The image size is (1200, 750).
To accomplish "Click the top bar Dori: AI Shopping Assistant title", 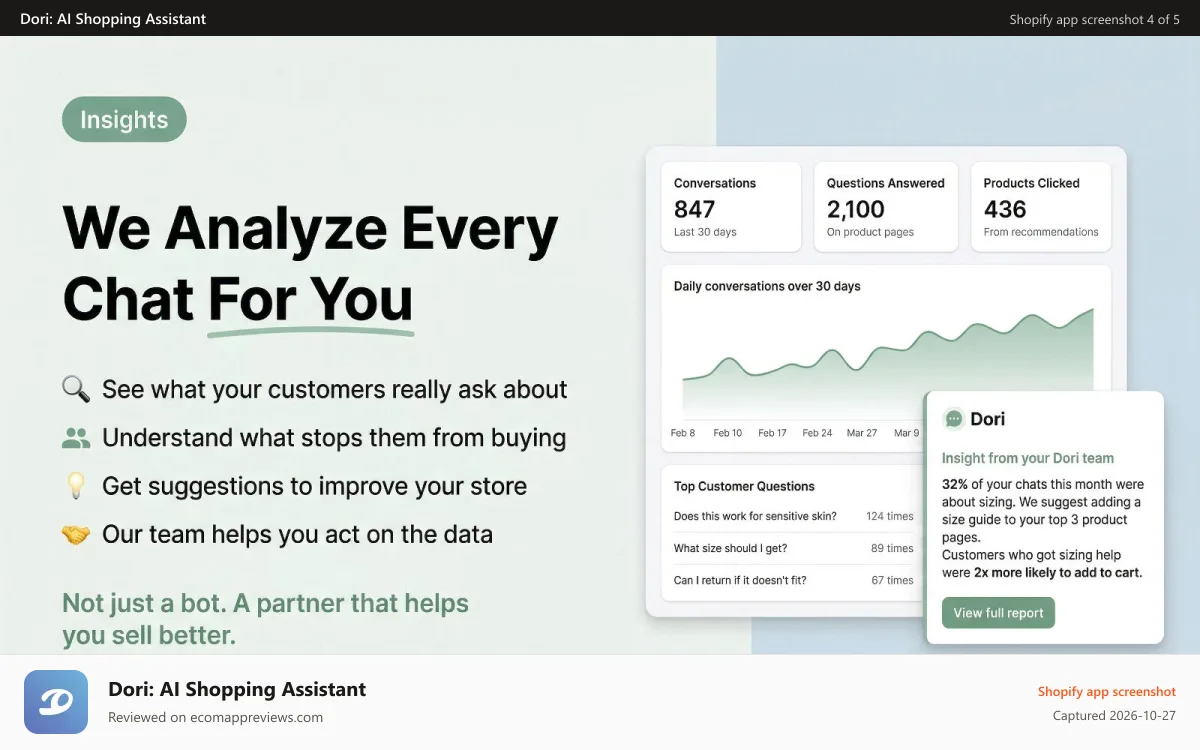I will point(113,19).
